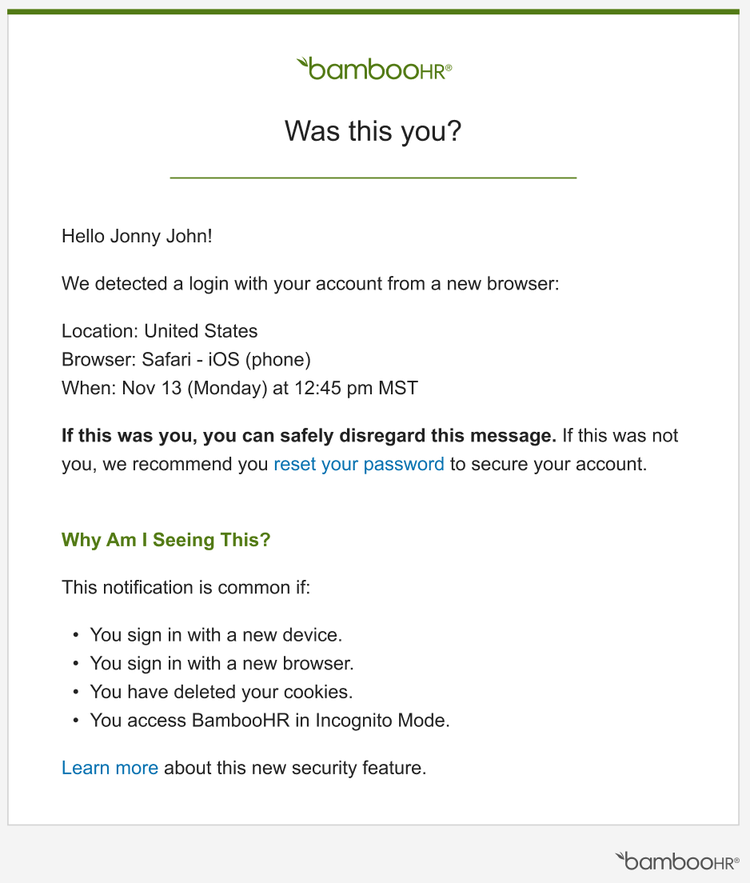Click This notification is common if text
The height and width of the screenshot is (883, 750).
(186, 587)
